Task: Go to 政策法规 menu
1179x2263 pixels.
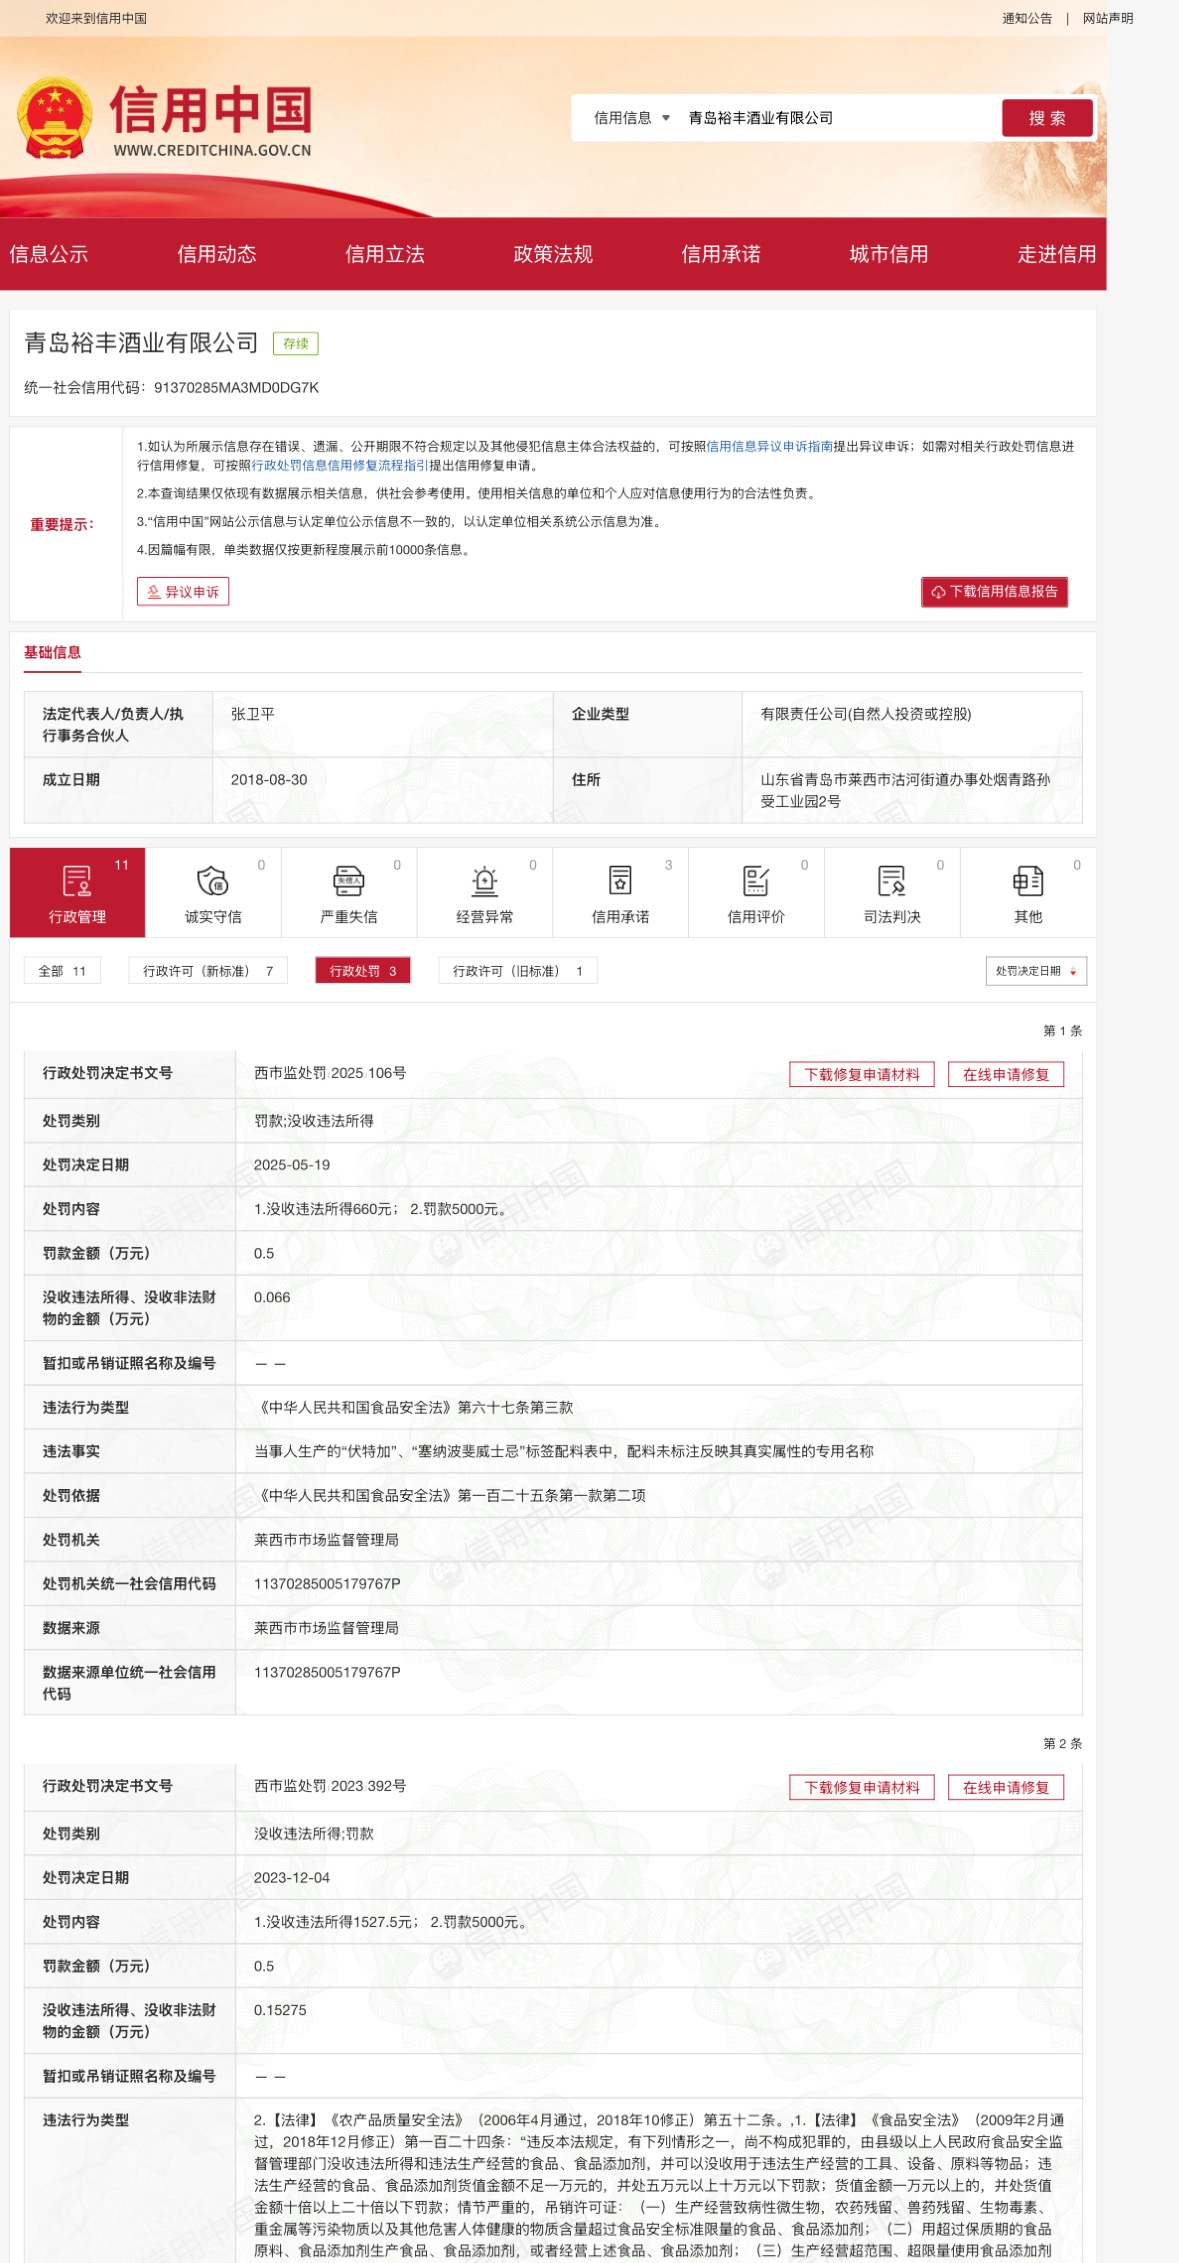Action: point(553,254)
